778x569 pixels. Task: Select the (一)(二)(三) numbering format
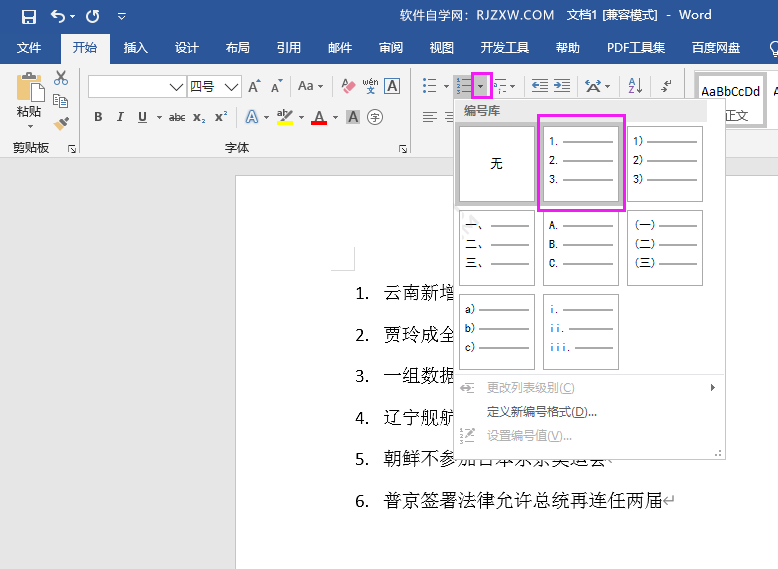(665, 248)
